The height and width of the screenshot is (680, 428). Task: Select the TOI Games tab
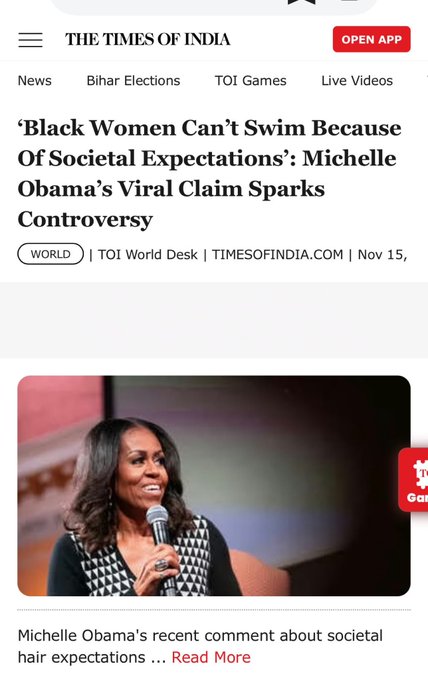(251, 81)
